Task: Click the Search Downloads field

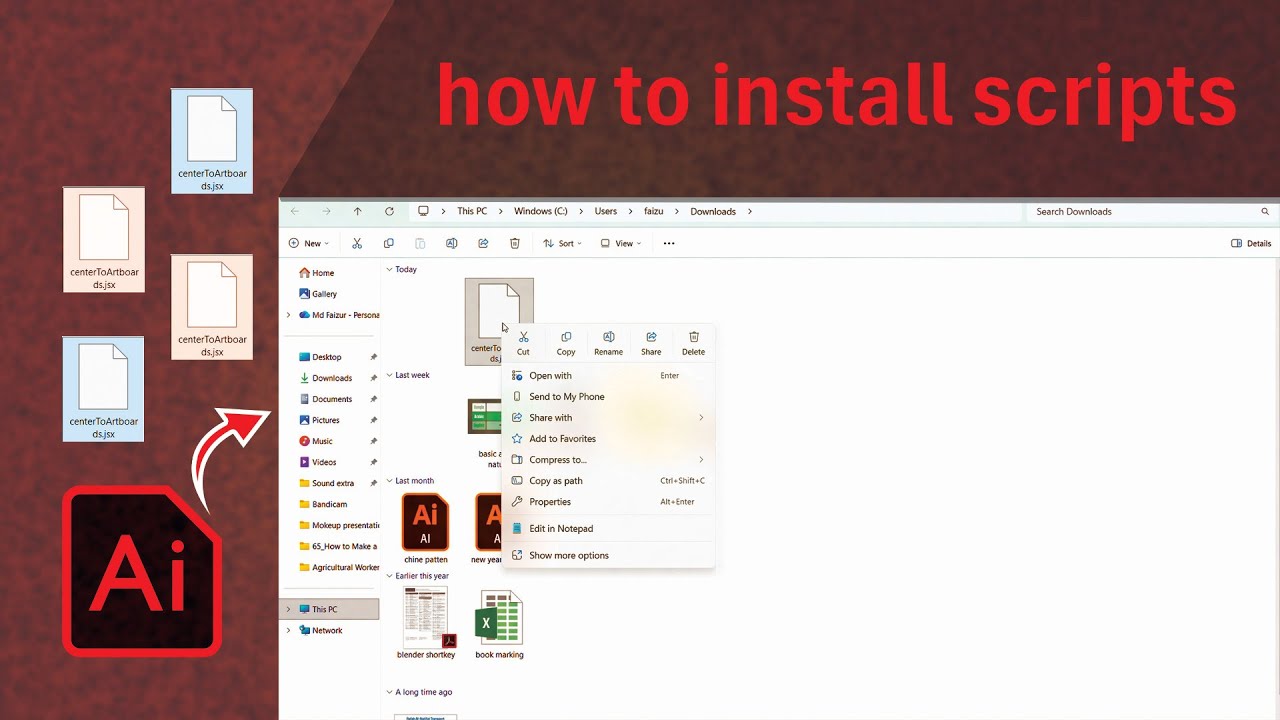Action: pos(1150,211)
